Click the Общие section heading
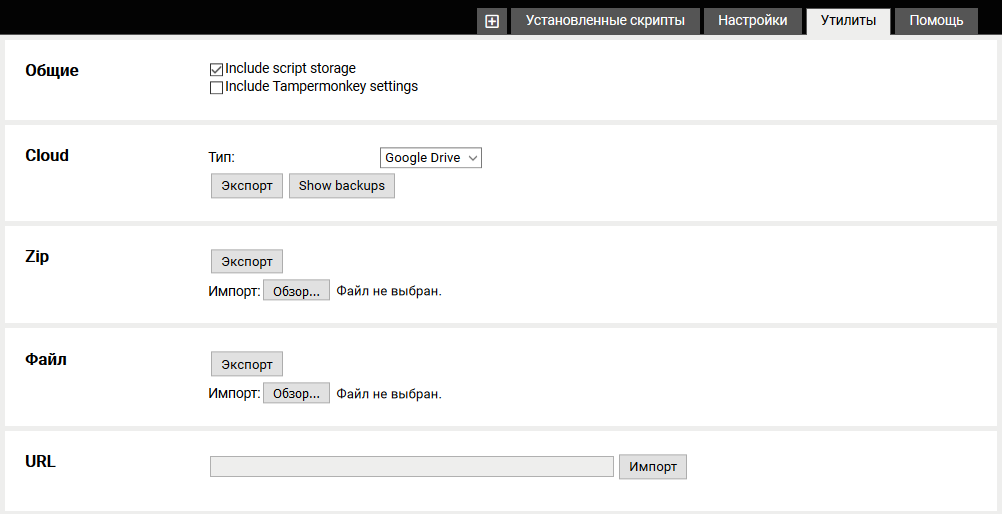This screenshot has height=514, width=1002. pyautogui.click(x=52, y=70)
